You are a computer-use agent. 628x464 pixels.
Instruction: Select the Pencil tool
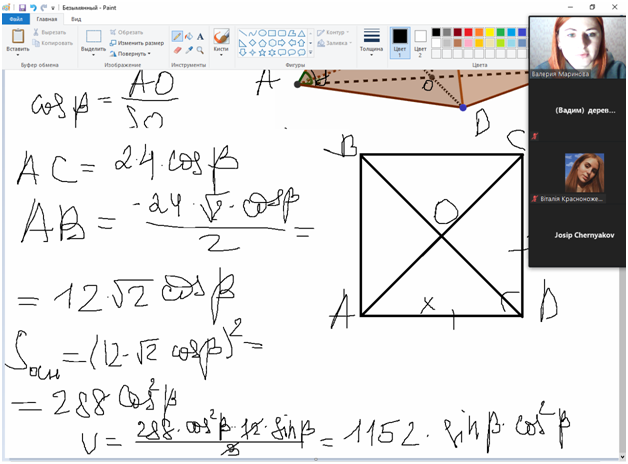[177, 36]
